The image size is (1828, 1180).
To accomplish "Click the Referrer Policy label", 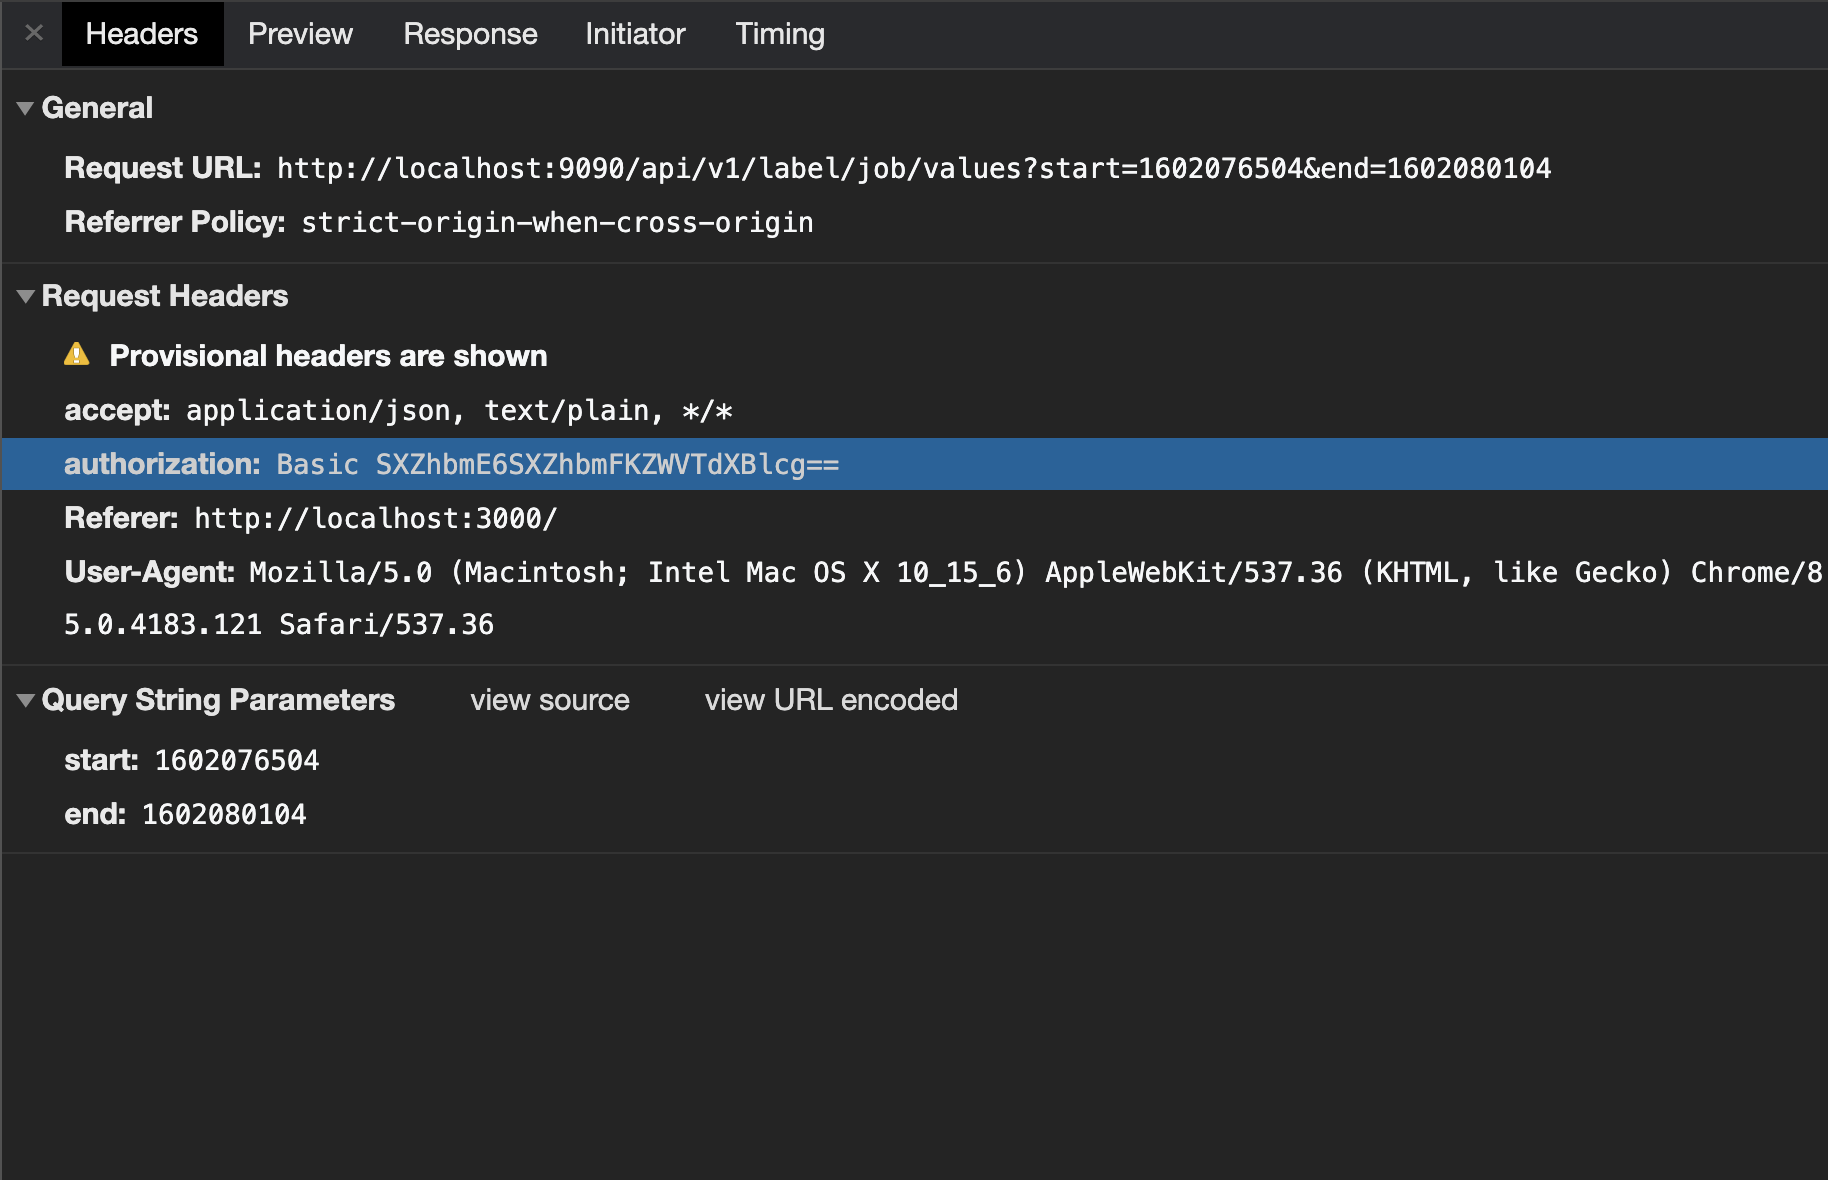I will click(175, 222).
